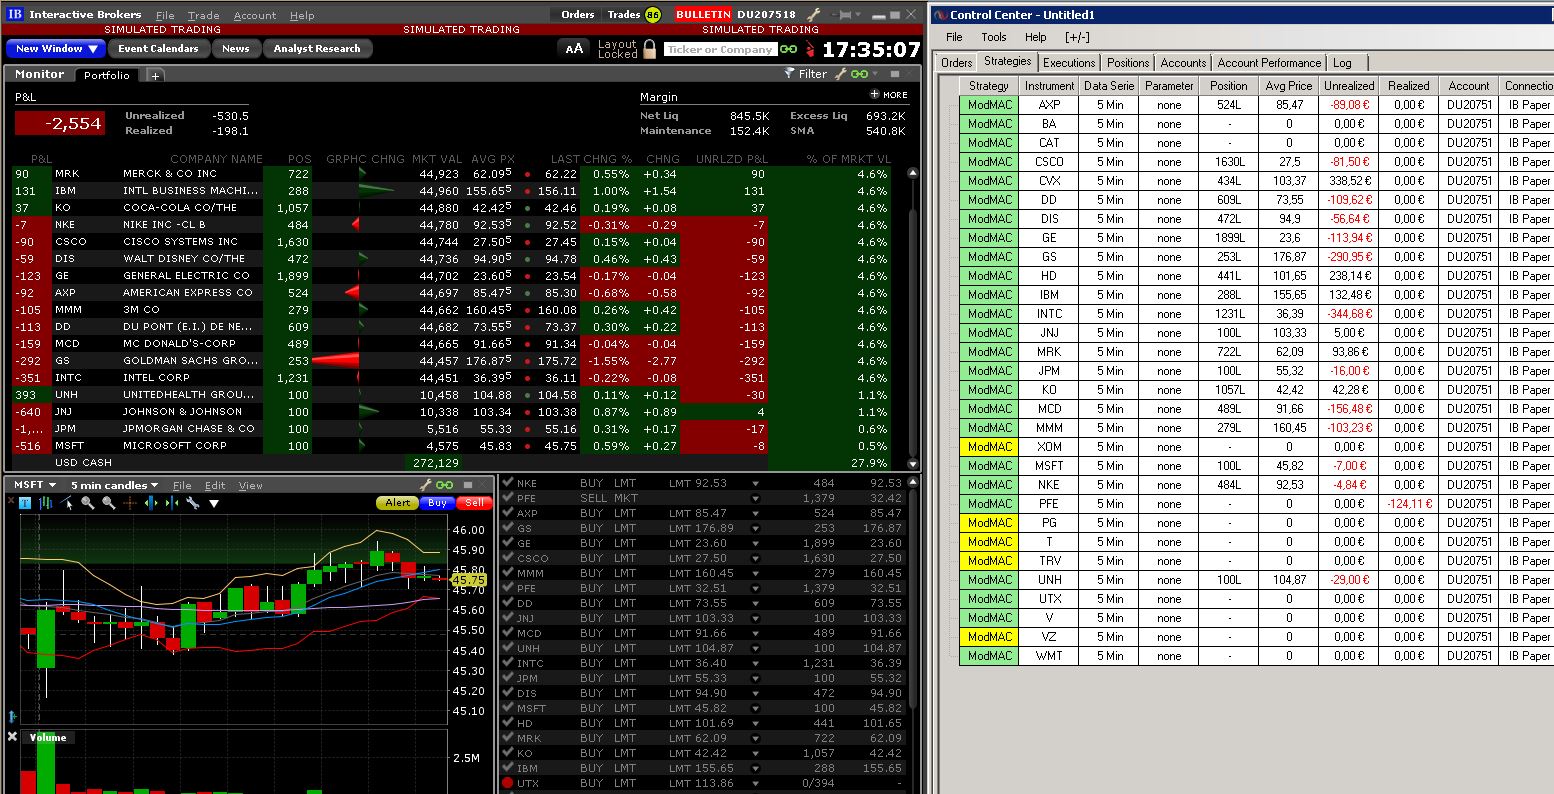Click the Event Calendars button

tap(158, 48)
